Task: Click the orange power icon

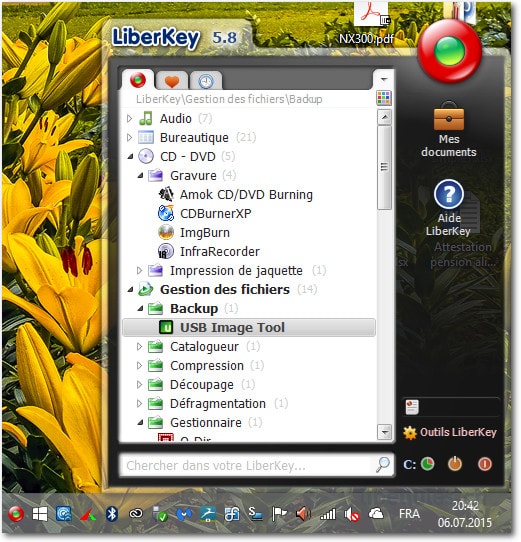Action: pyautogui.click(x=455, y=464)
